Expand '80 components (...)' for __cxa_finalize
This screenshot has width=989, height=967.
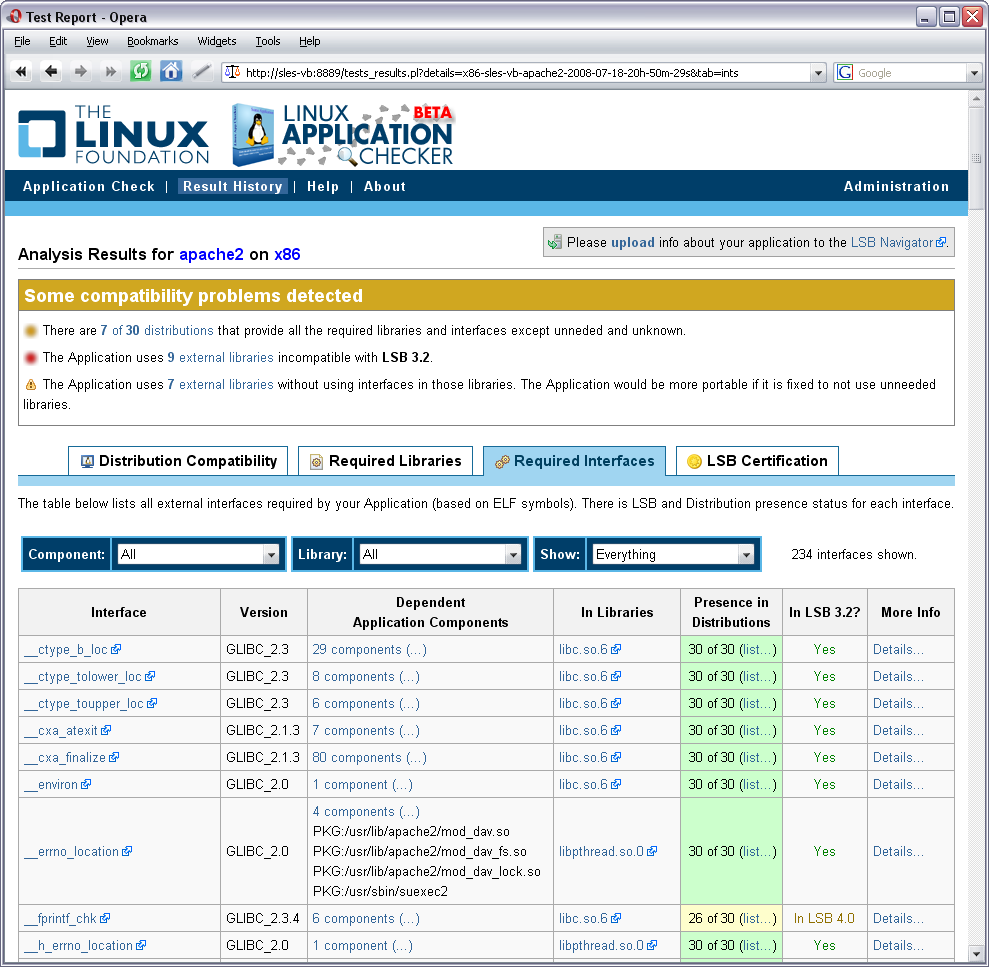(370, 757)
